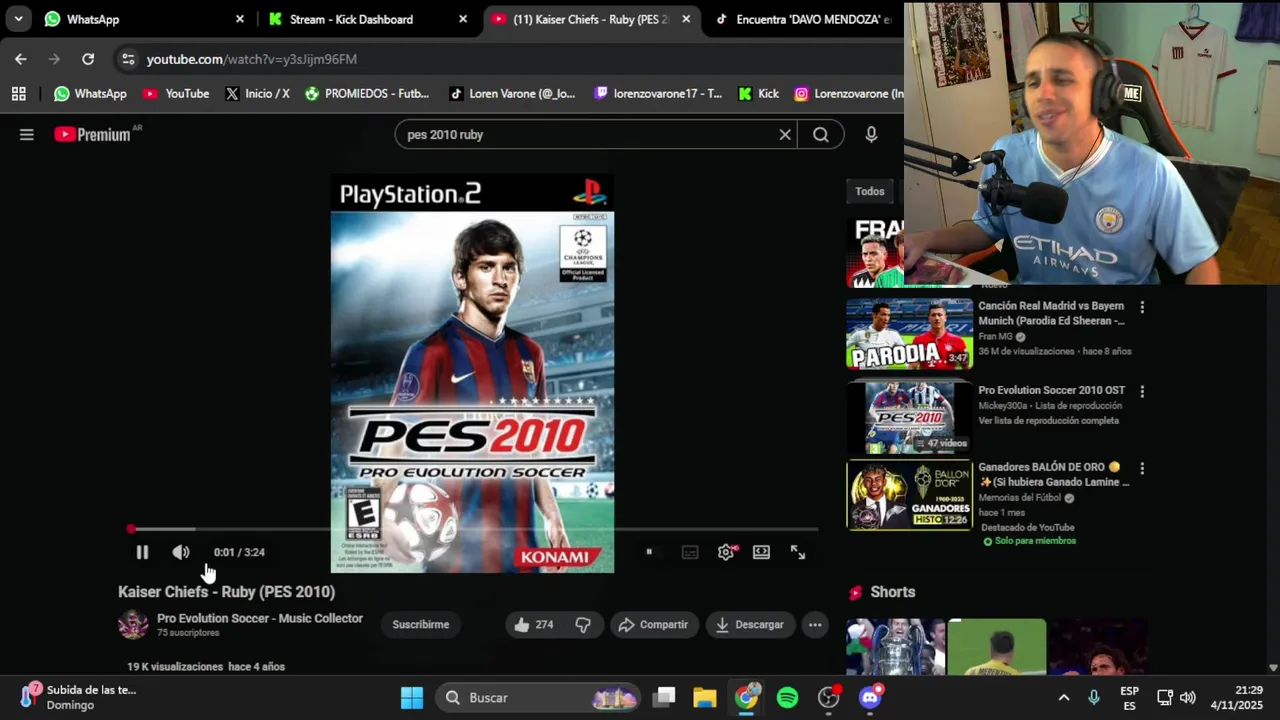Open Ganadores BALÓN DE ORO video thumbnail

(909, 495)
